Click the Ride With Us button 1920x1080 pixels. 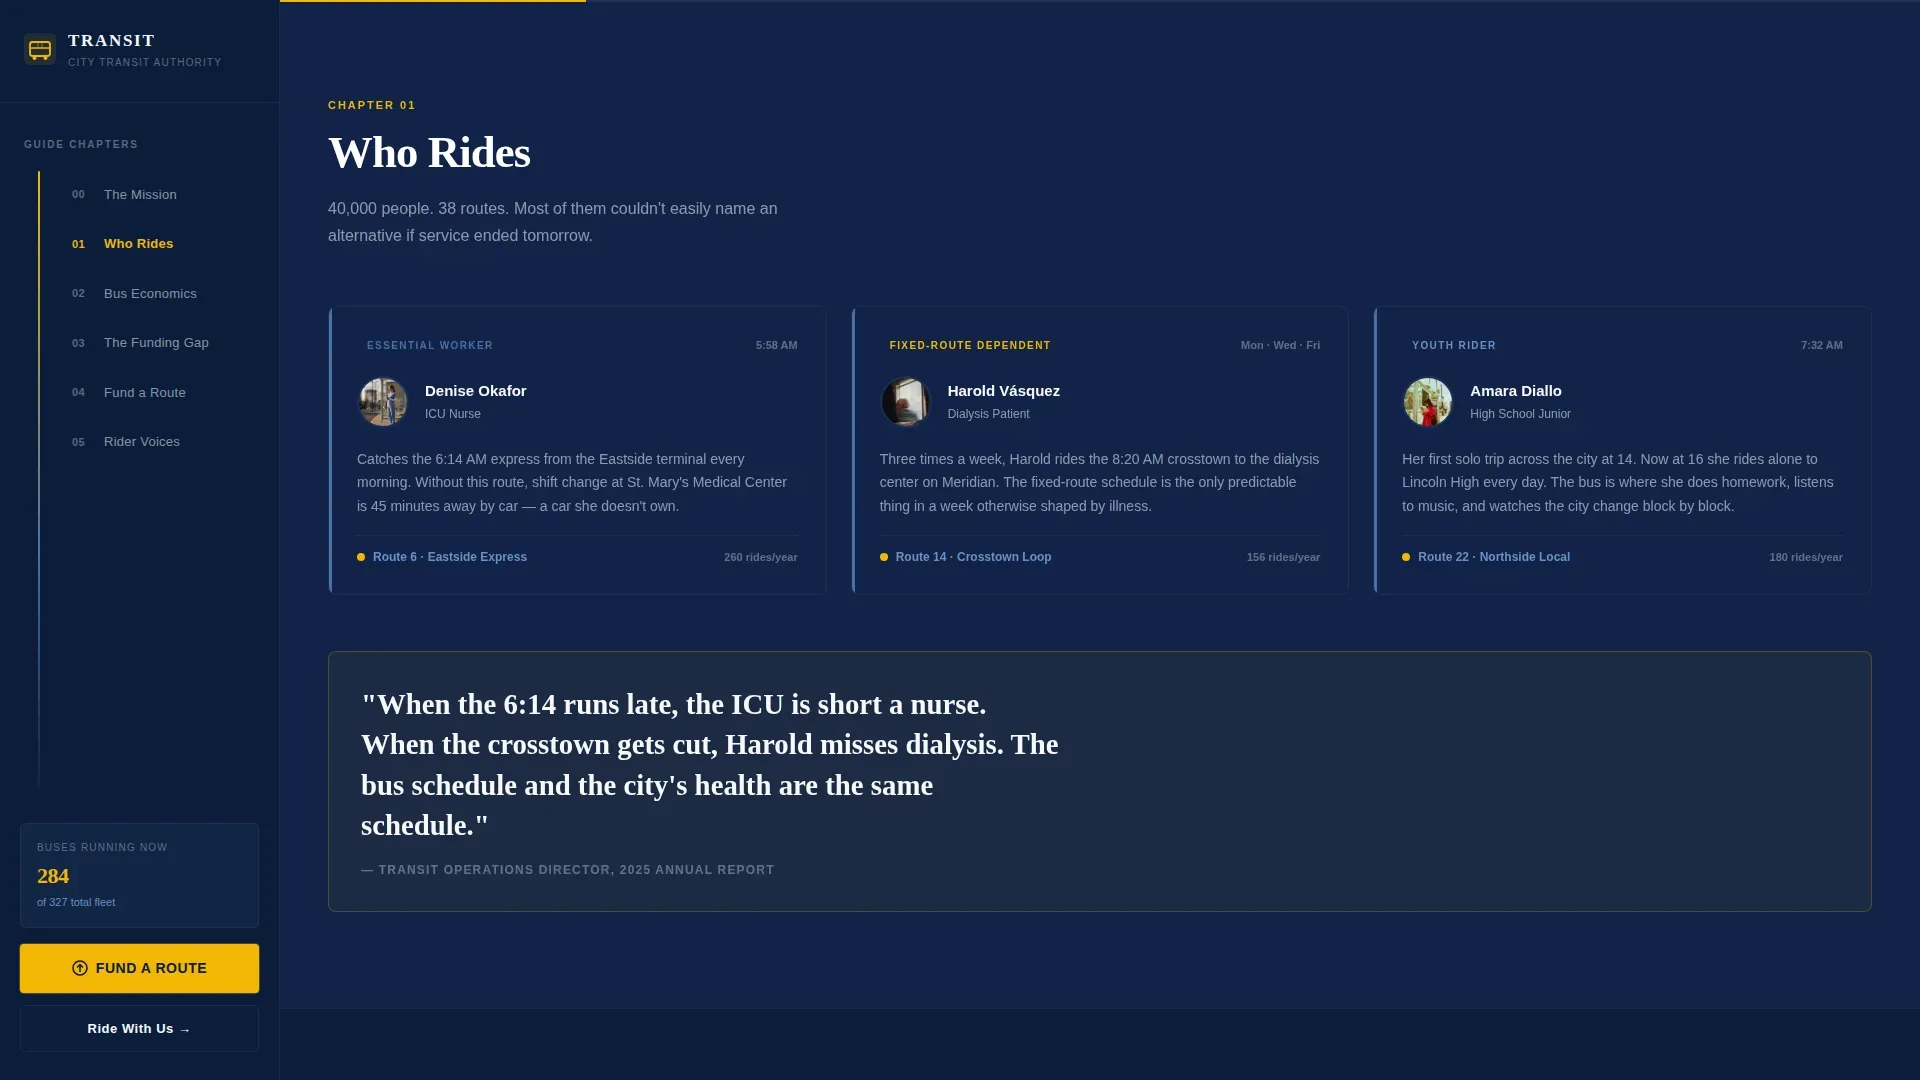pyautogui.click(x=139, y=1029)
